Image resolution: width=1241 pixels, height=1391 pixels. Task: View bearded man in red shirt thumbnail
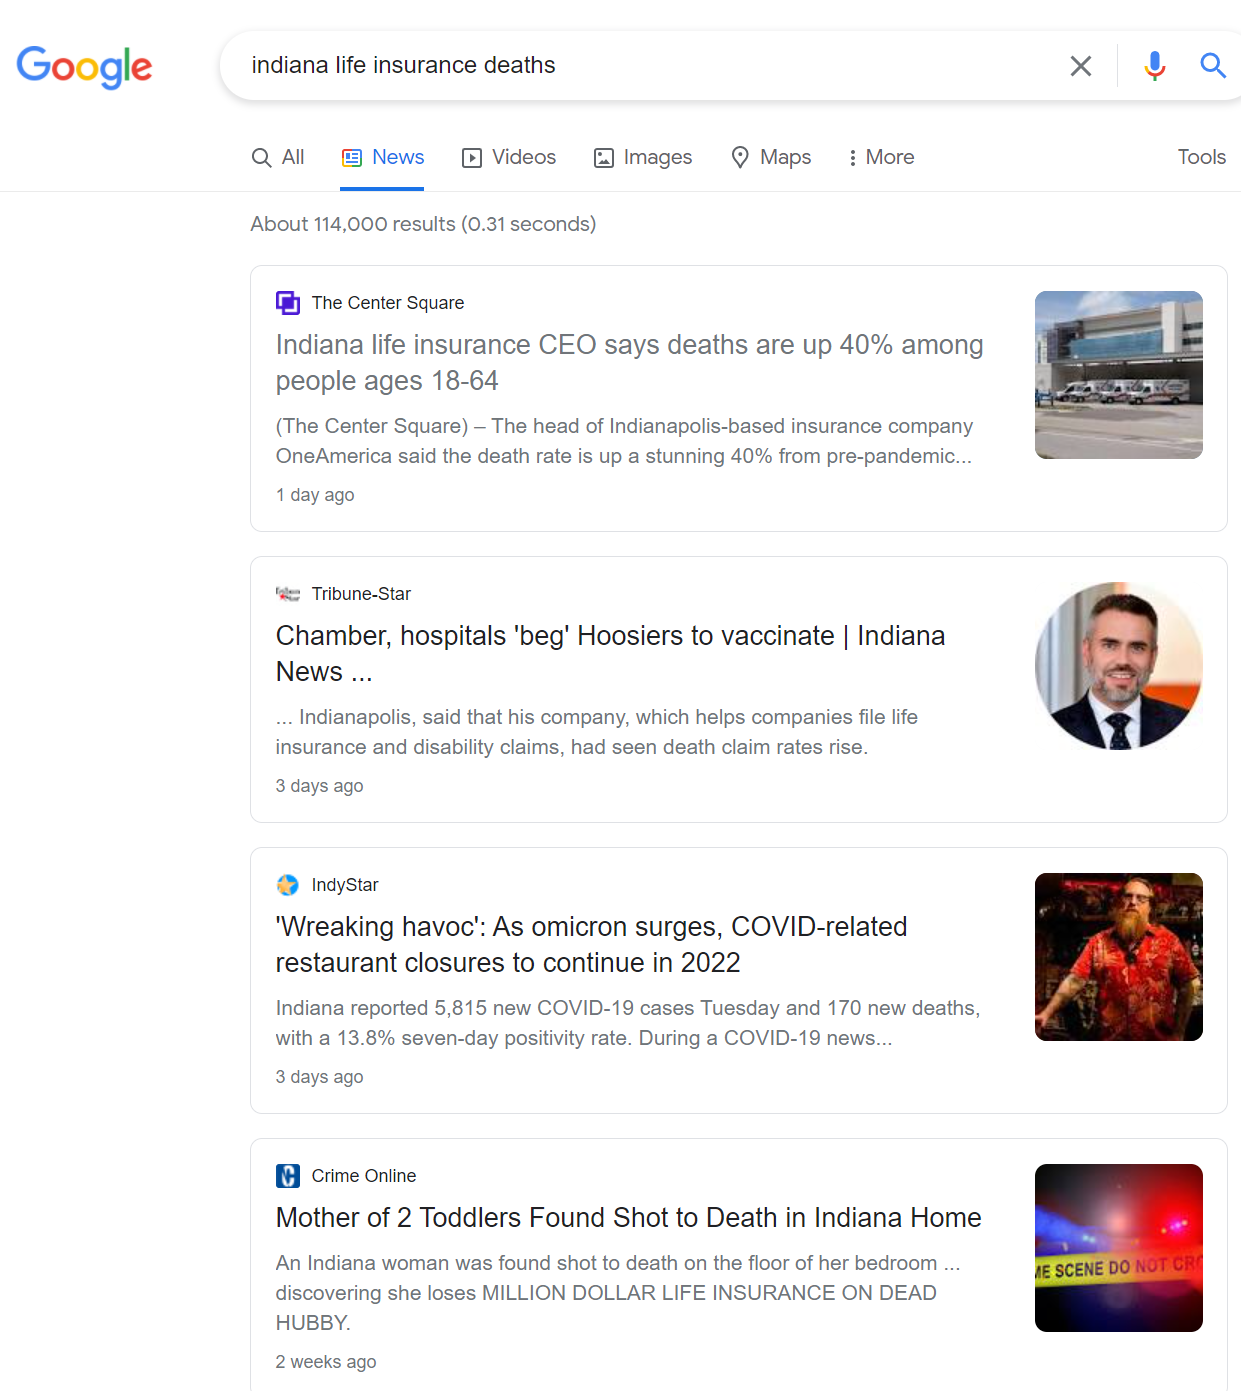tap(1119, 957)
